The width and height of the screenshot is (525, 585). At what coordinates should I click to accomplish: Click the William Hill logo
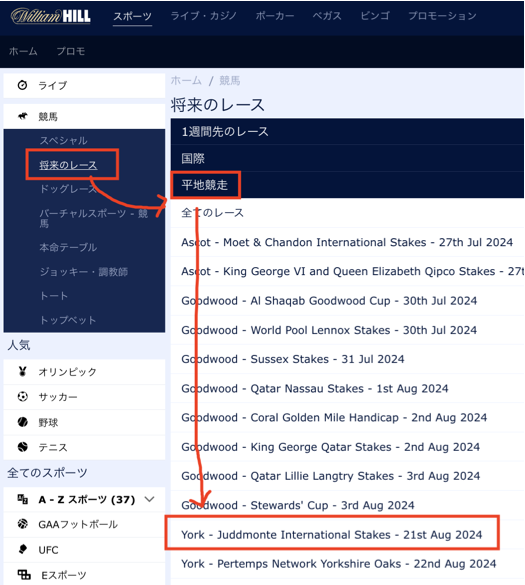51,16
